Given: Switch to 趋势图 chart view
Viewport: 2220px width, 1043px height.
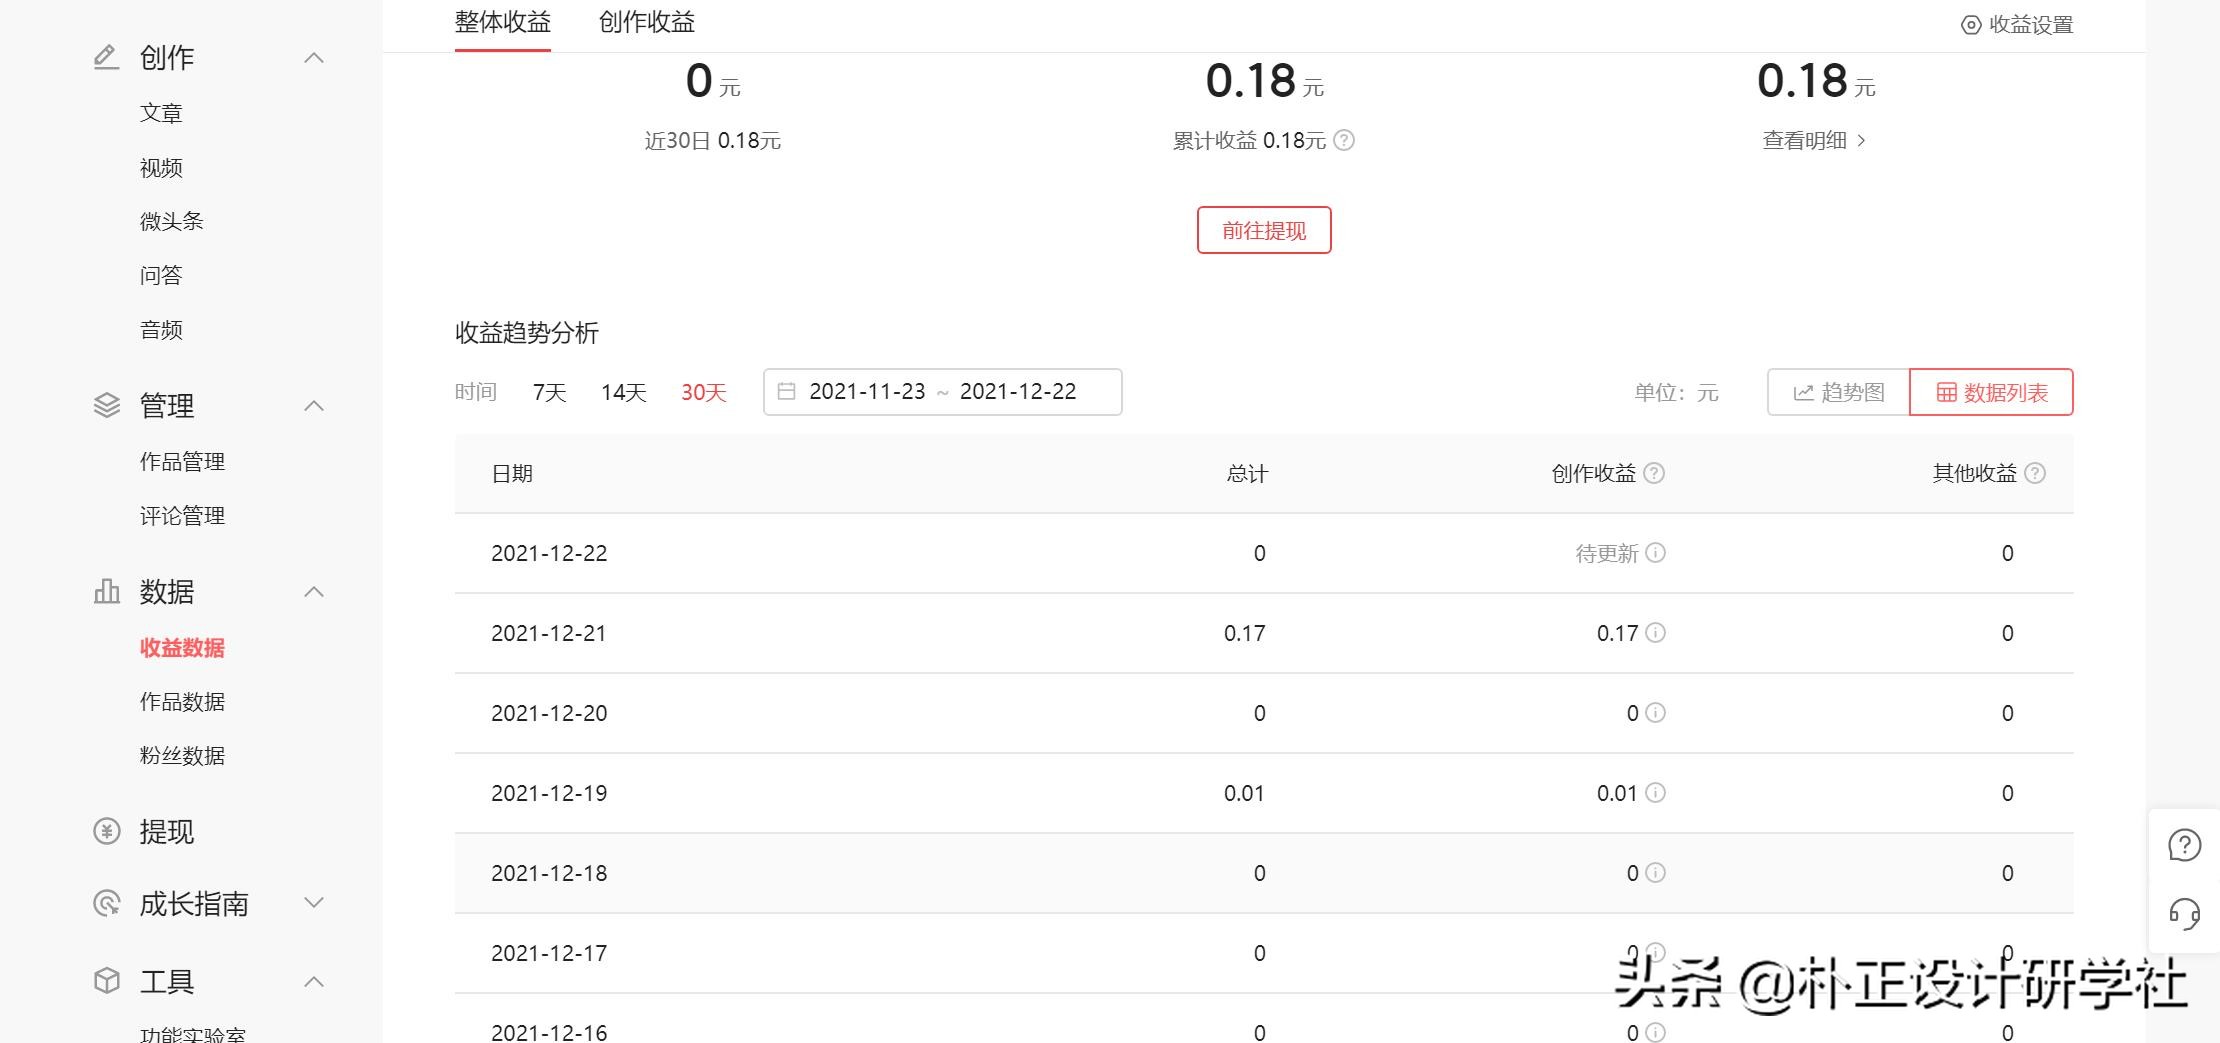Looking at the screenshot, I should coord(1838,392).
